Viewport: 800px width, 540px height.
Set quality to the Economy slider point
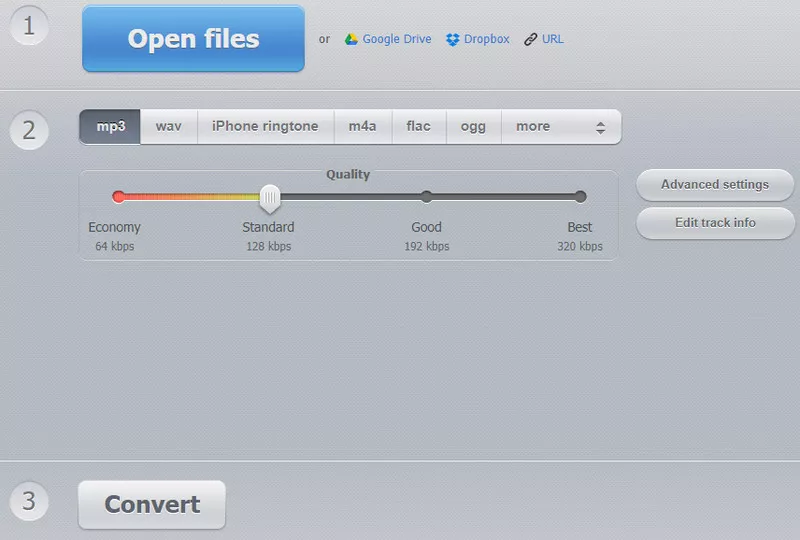pos(118,197)
